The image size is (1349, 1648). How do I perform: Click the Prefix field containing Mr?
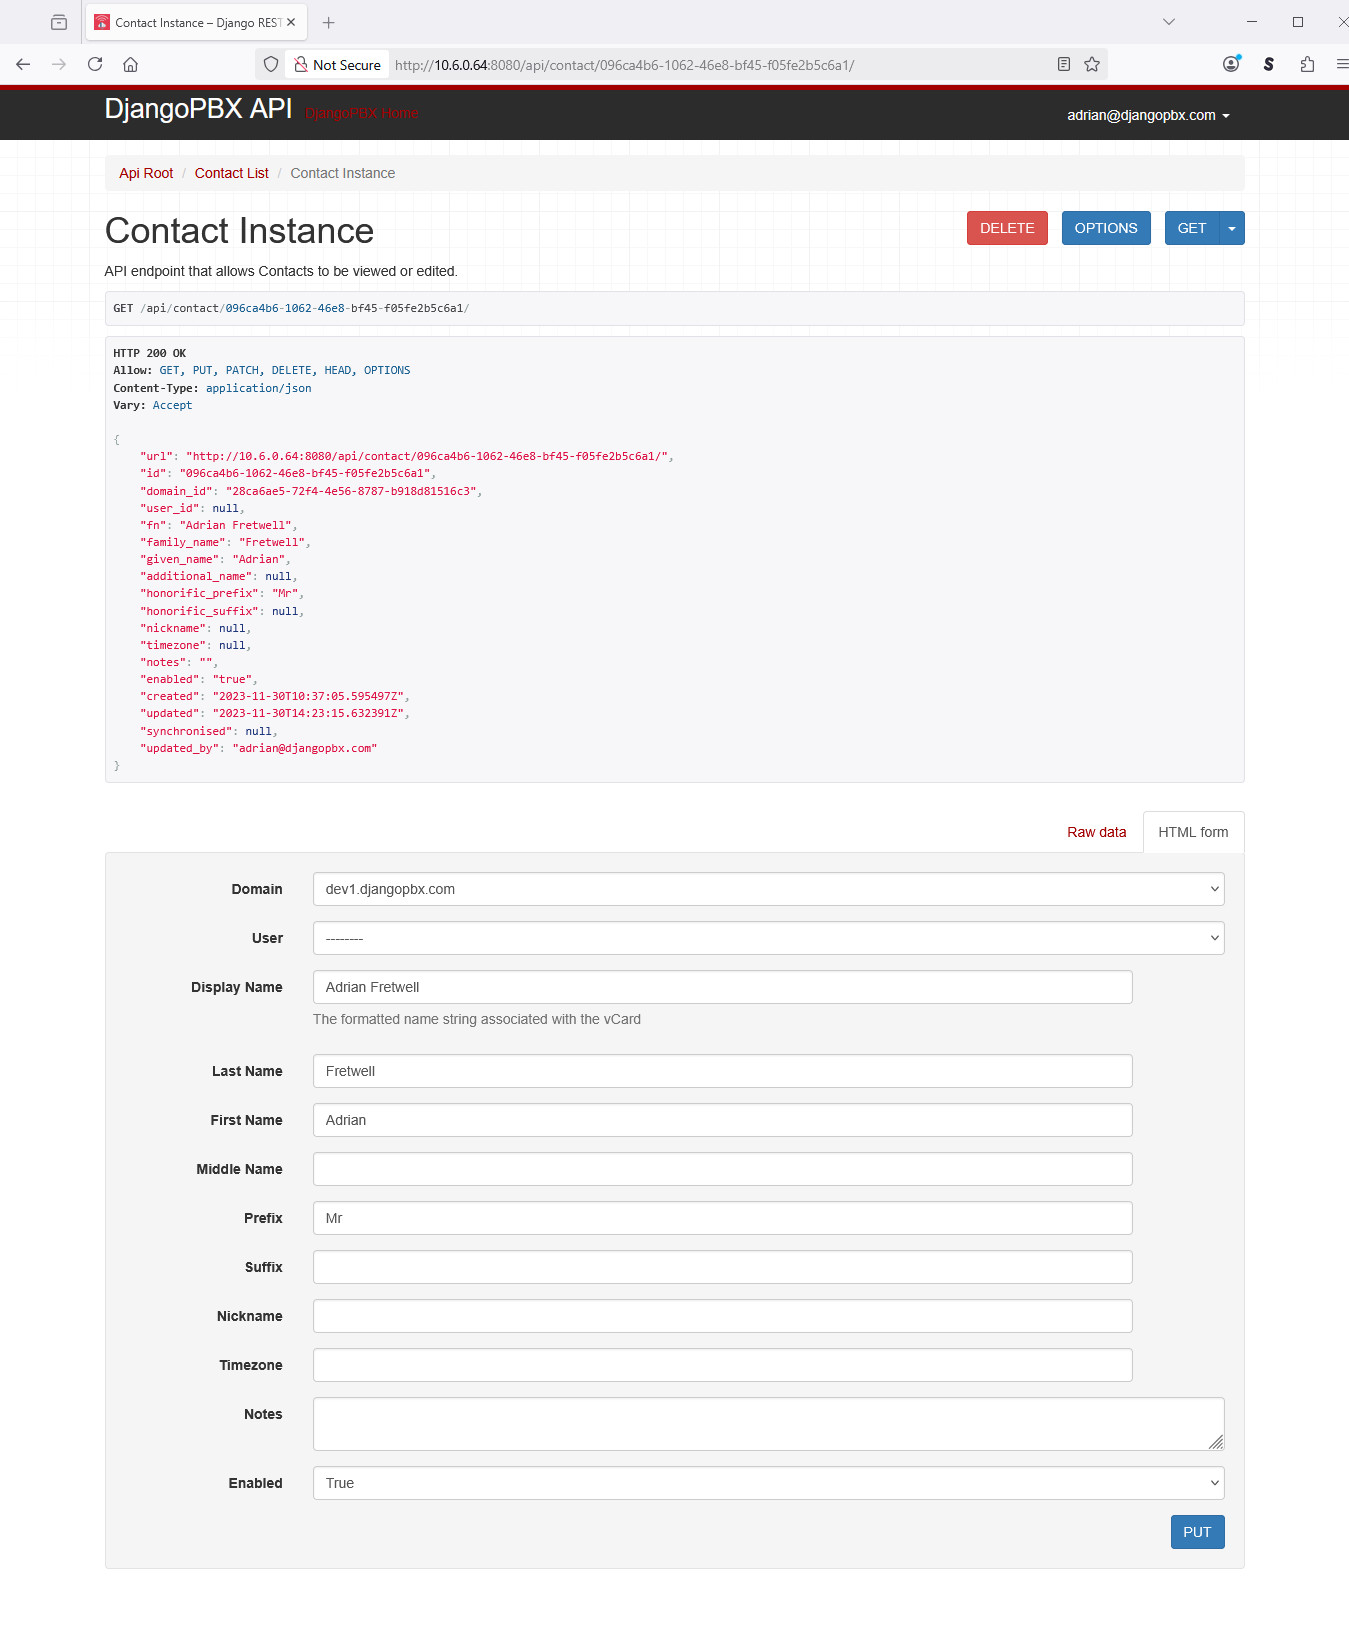click(722, 1218)
